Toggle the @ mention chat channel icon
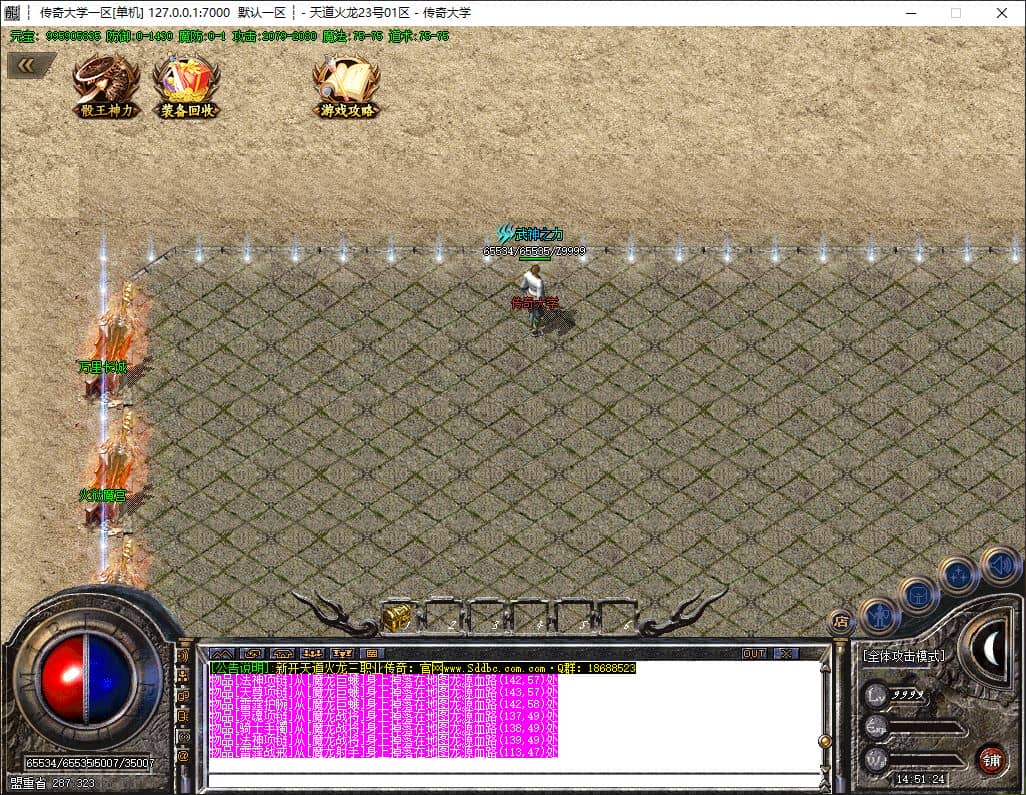This screenshot has width=1026, height=795. tap(184, 756)
